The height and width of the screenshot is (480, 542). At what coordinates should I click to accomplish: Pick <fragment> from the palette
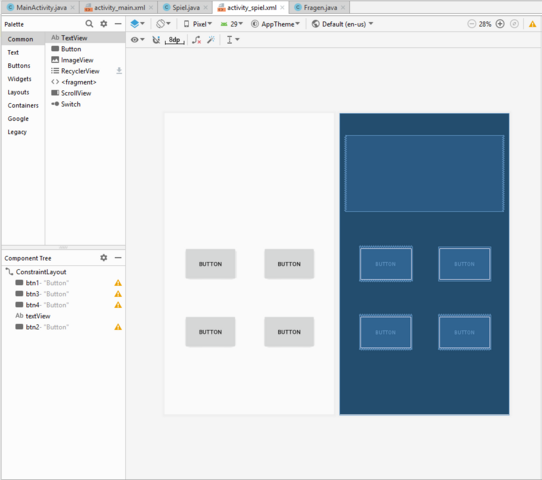(85, 82)
